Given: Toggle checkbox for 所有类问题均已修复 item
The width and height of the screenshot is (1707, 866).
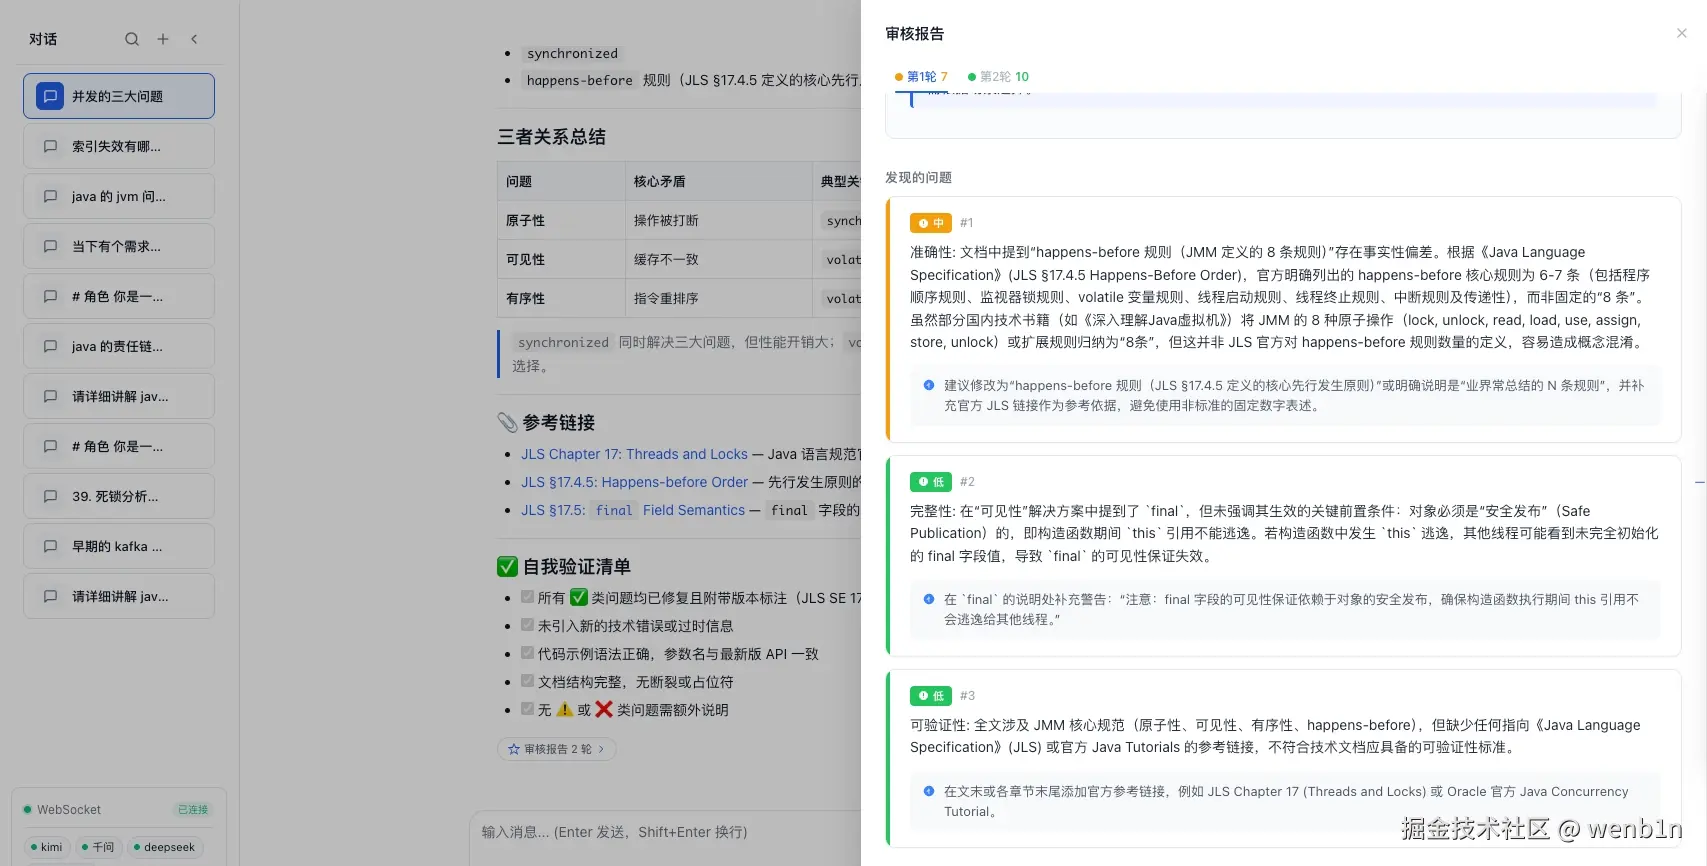Looking at the screenshot, I should tap(527, 597).
